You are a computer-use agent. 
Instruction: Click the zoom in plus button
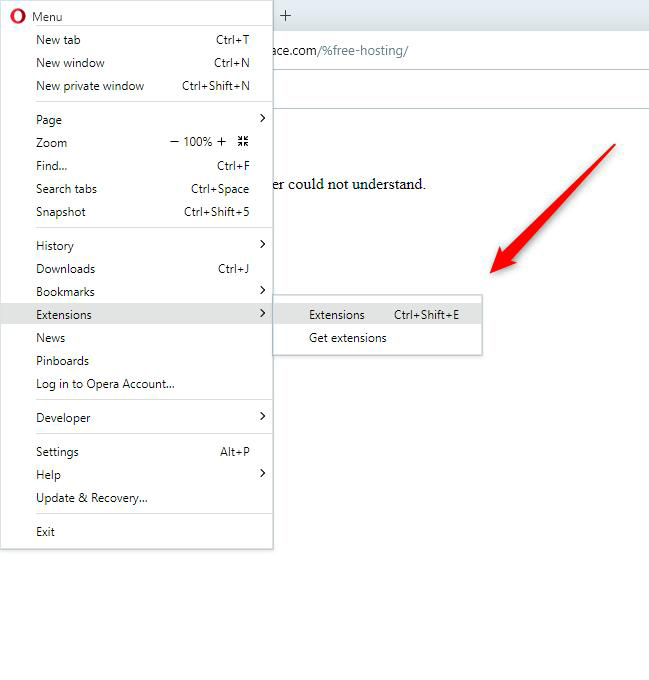[x=222, y=142]
